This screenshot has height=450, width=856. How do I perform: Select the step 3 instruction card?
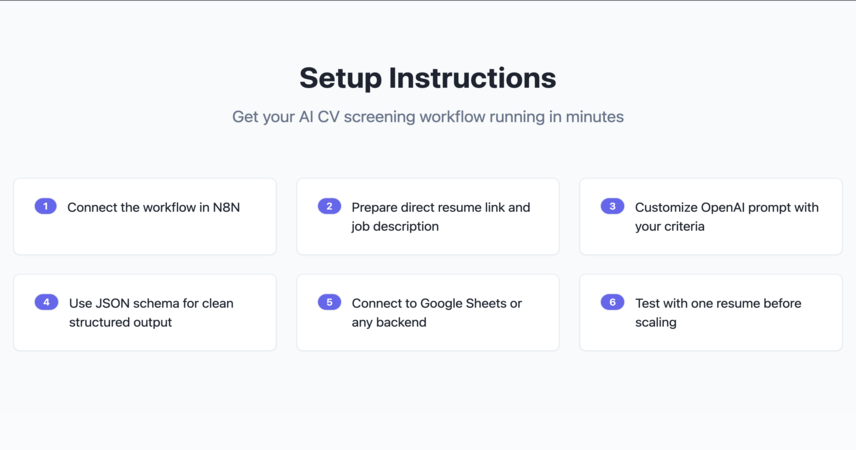pyautogui.click(x=711, y=216)
